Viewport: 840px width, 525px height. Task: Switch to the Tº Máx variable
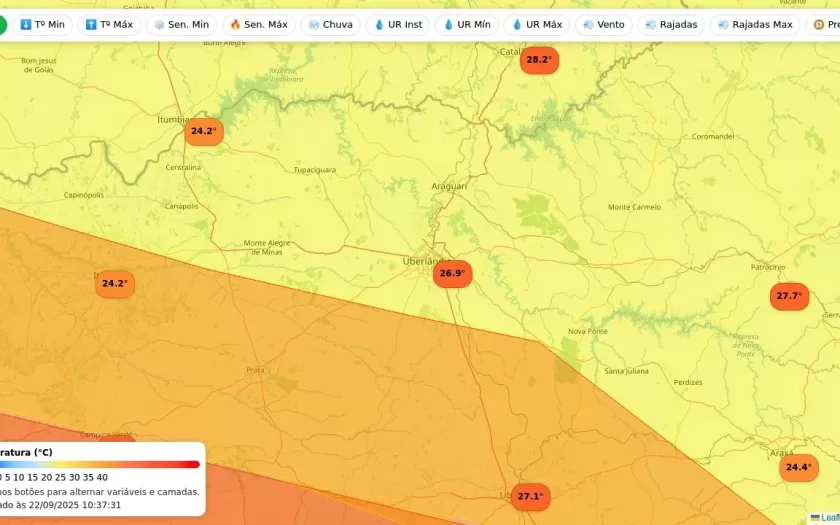[x=109, y=24]
